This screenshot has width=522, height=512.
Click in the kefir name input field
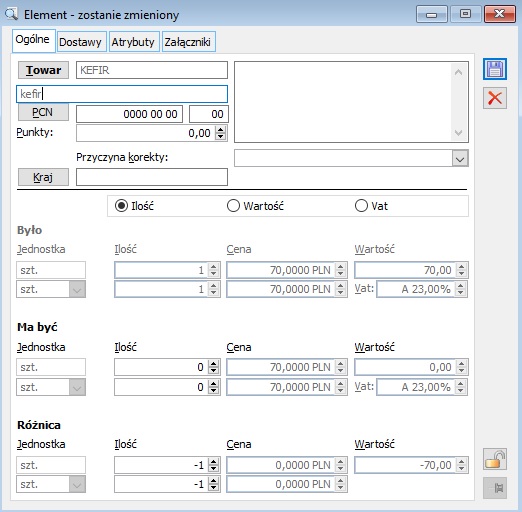click(x=122, y=94)
